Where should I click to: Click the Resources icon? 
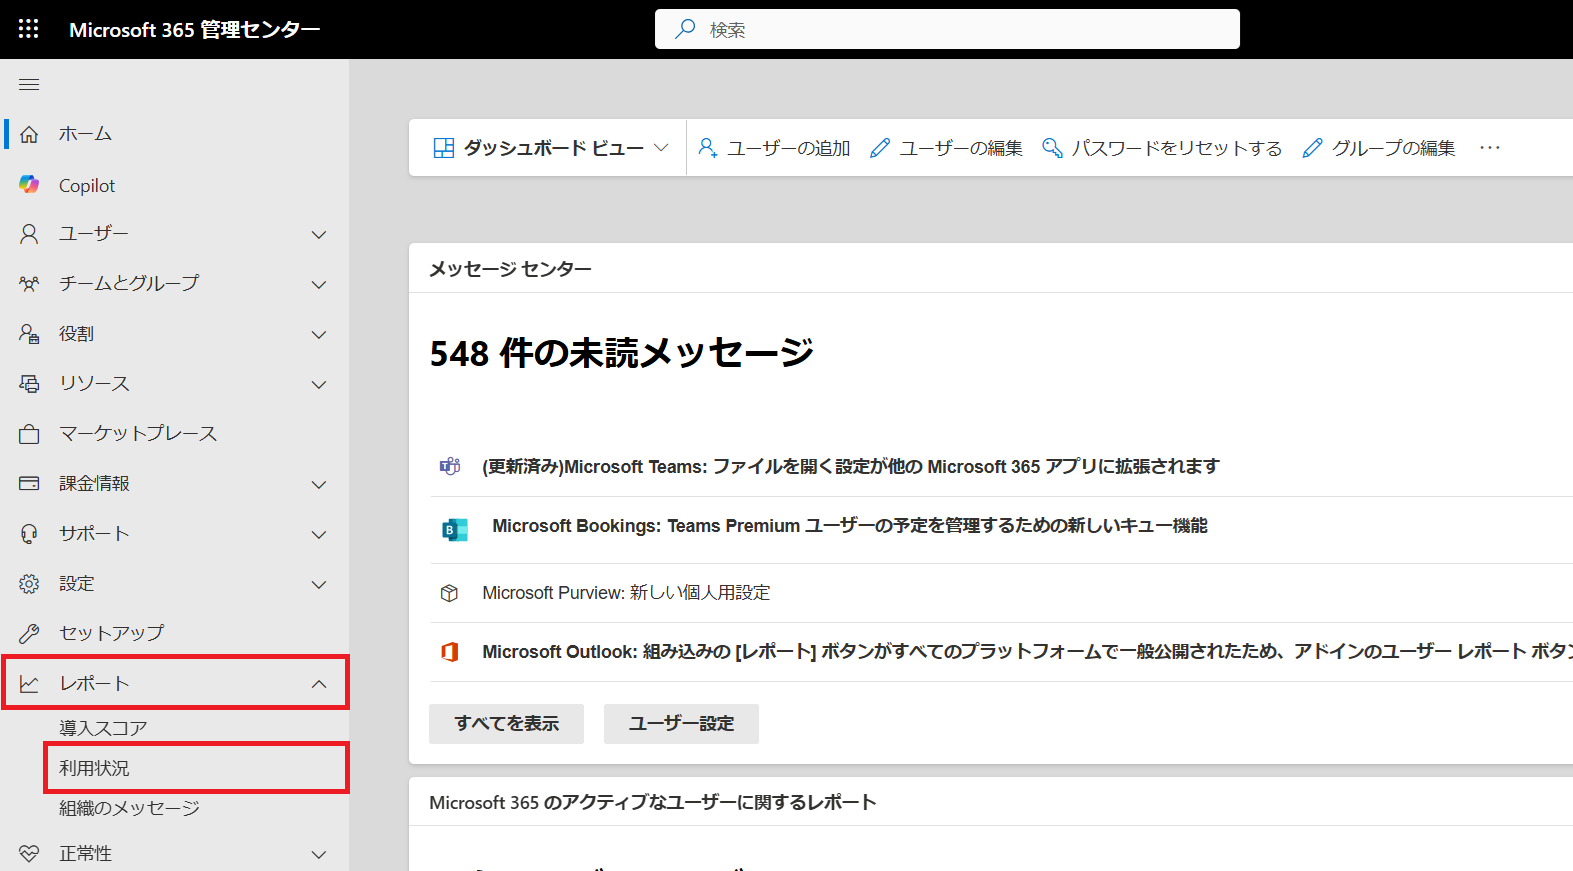point(29,384)
